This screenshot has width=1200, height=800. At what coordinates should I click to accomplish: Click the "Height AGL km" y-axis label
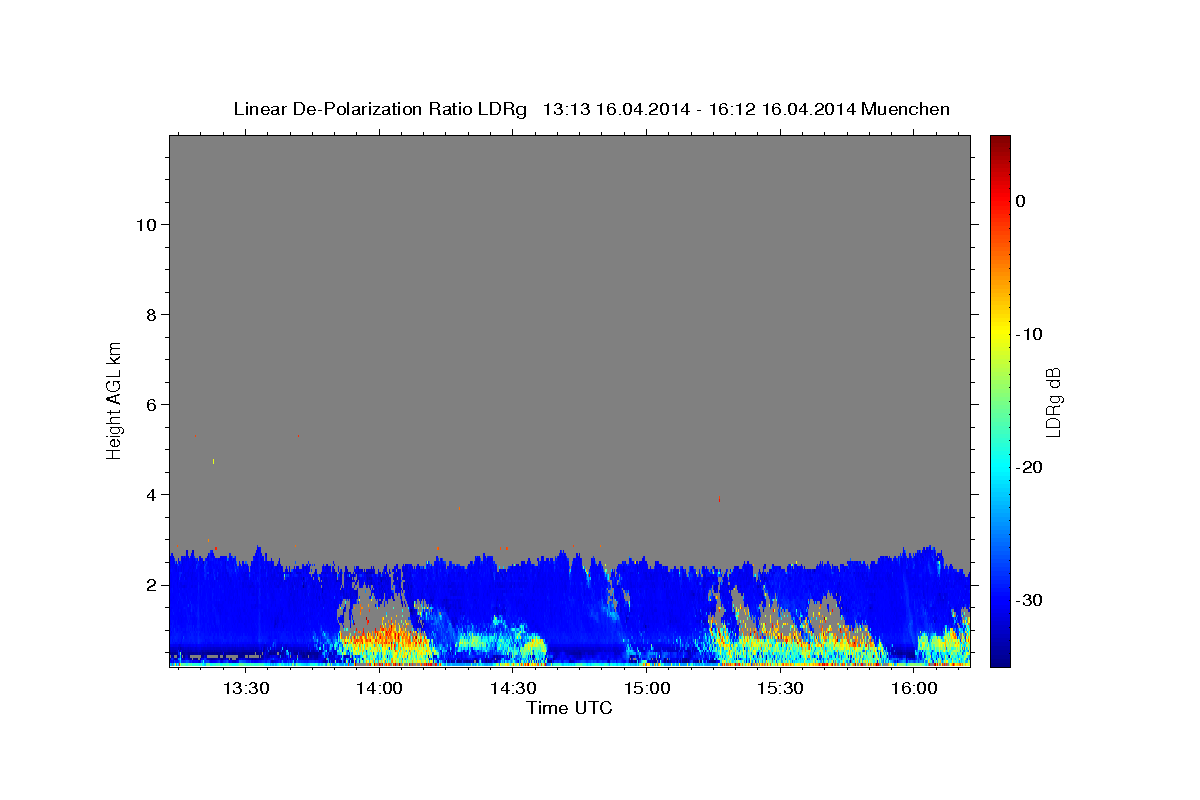114,399
